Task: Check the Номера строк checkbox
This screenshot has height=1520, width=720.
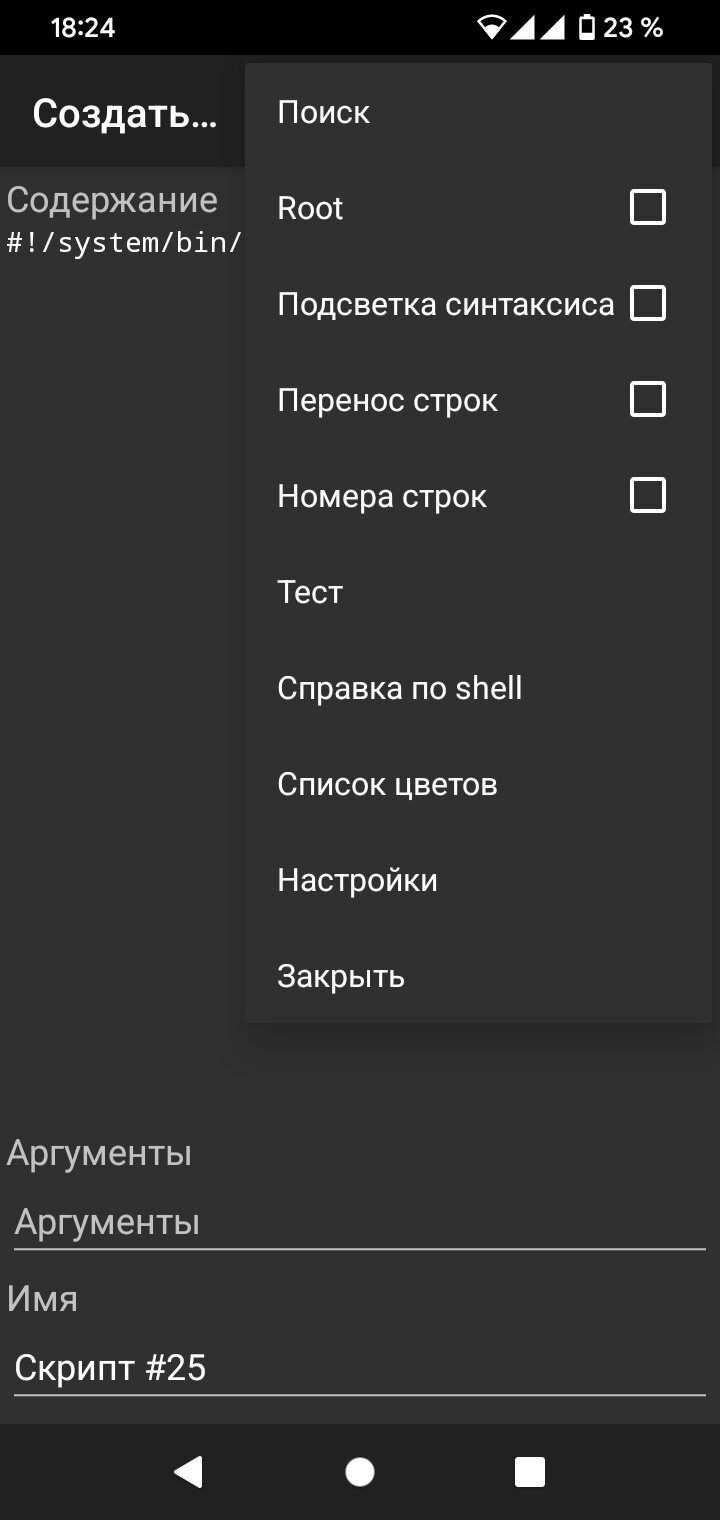Action: pos(648,495)
